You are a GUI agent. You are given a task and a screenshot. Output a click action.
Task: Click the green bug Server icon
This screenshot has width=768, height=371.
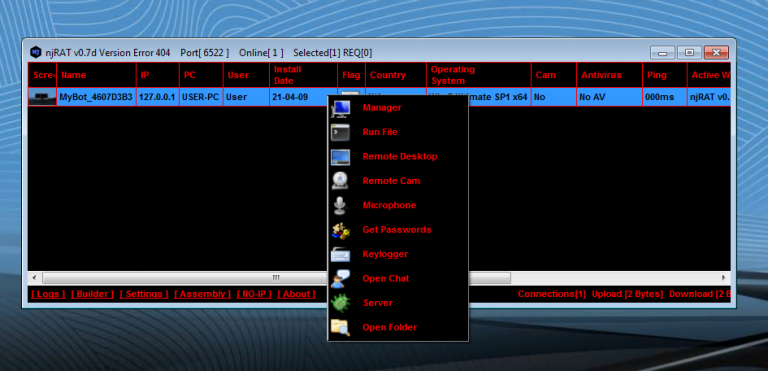340,303
